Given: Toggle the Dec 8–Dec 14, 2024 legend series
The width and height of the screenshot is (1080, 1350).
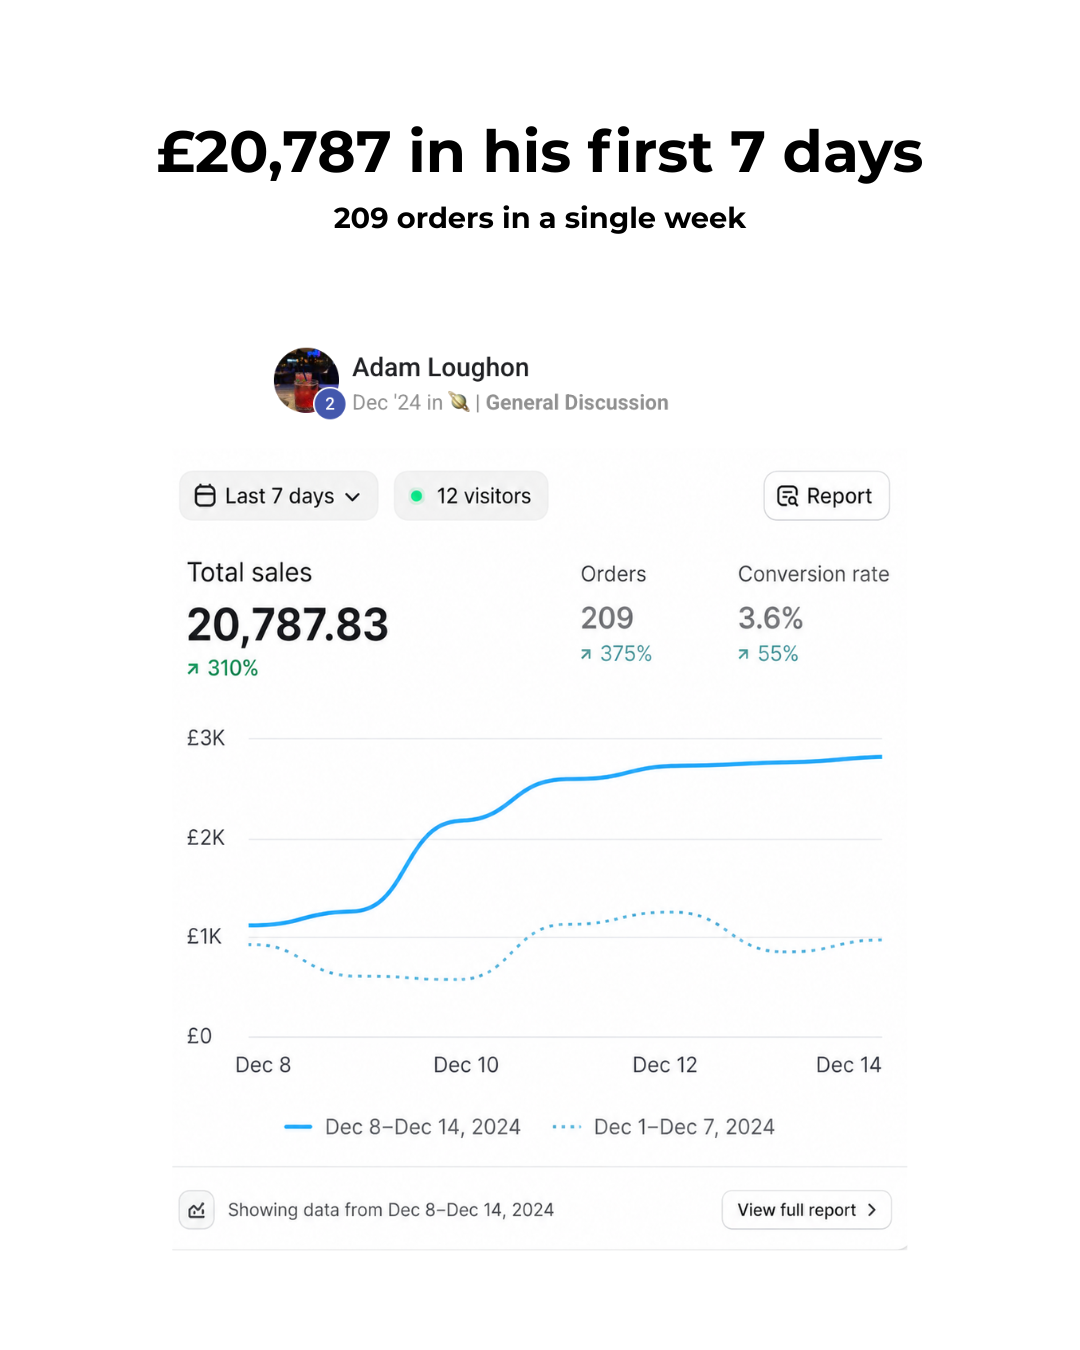Looking at the screenshot, I should pos(402,1127).
